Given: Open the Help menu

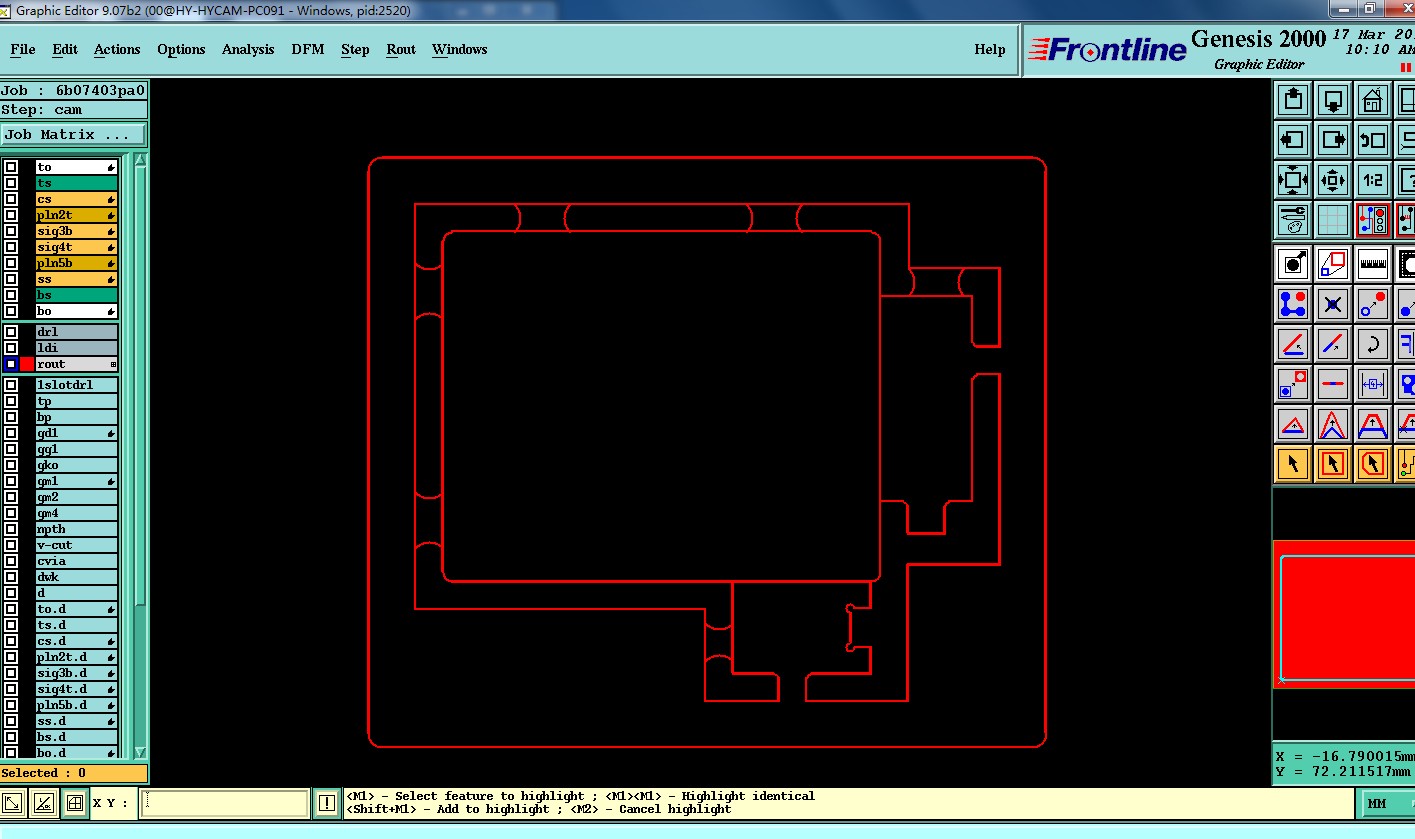Looking at the screenshot, I should (x=990, y=49).
